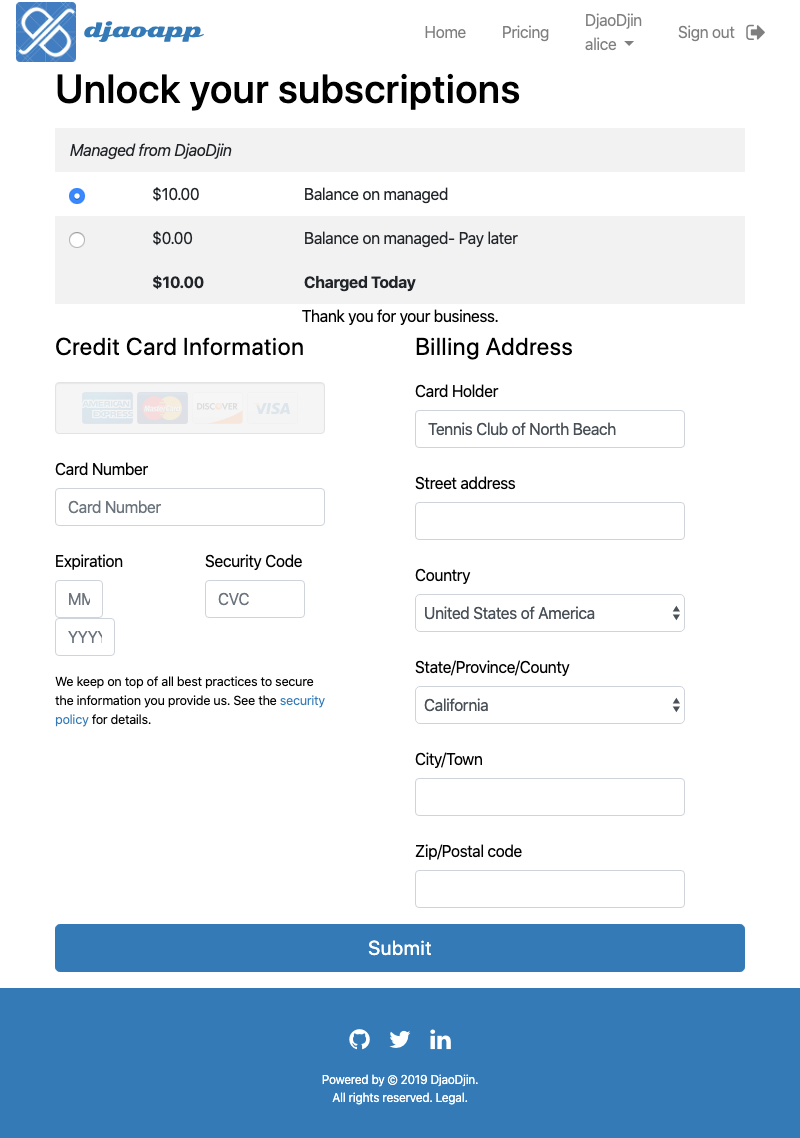Focus the CVC security code field
Viewport: 800px width, 1138px height.
click(x=255, y=599)
